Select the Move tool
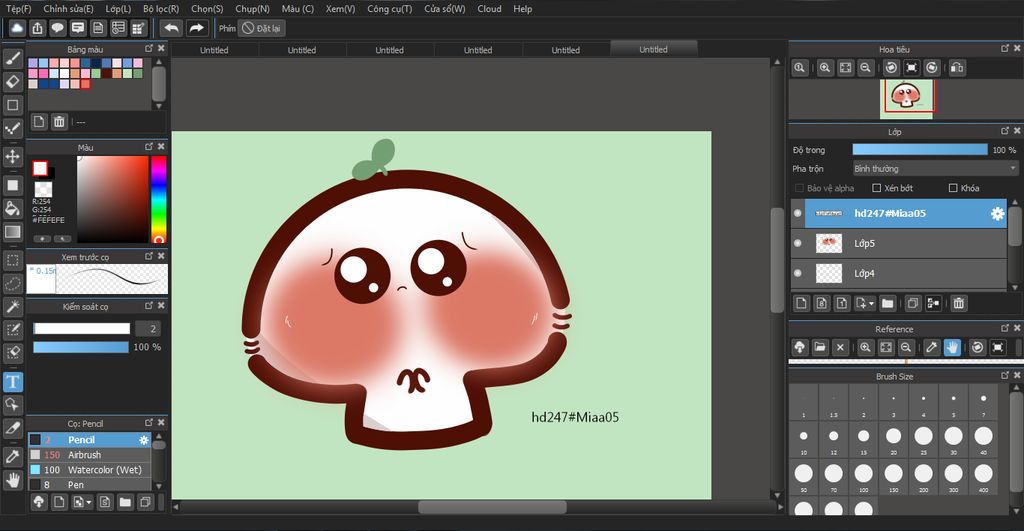This screenshot has width=1024, height=531. (12, 157)
